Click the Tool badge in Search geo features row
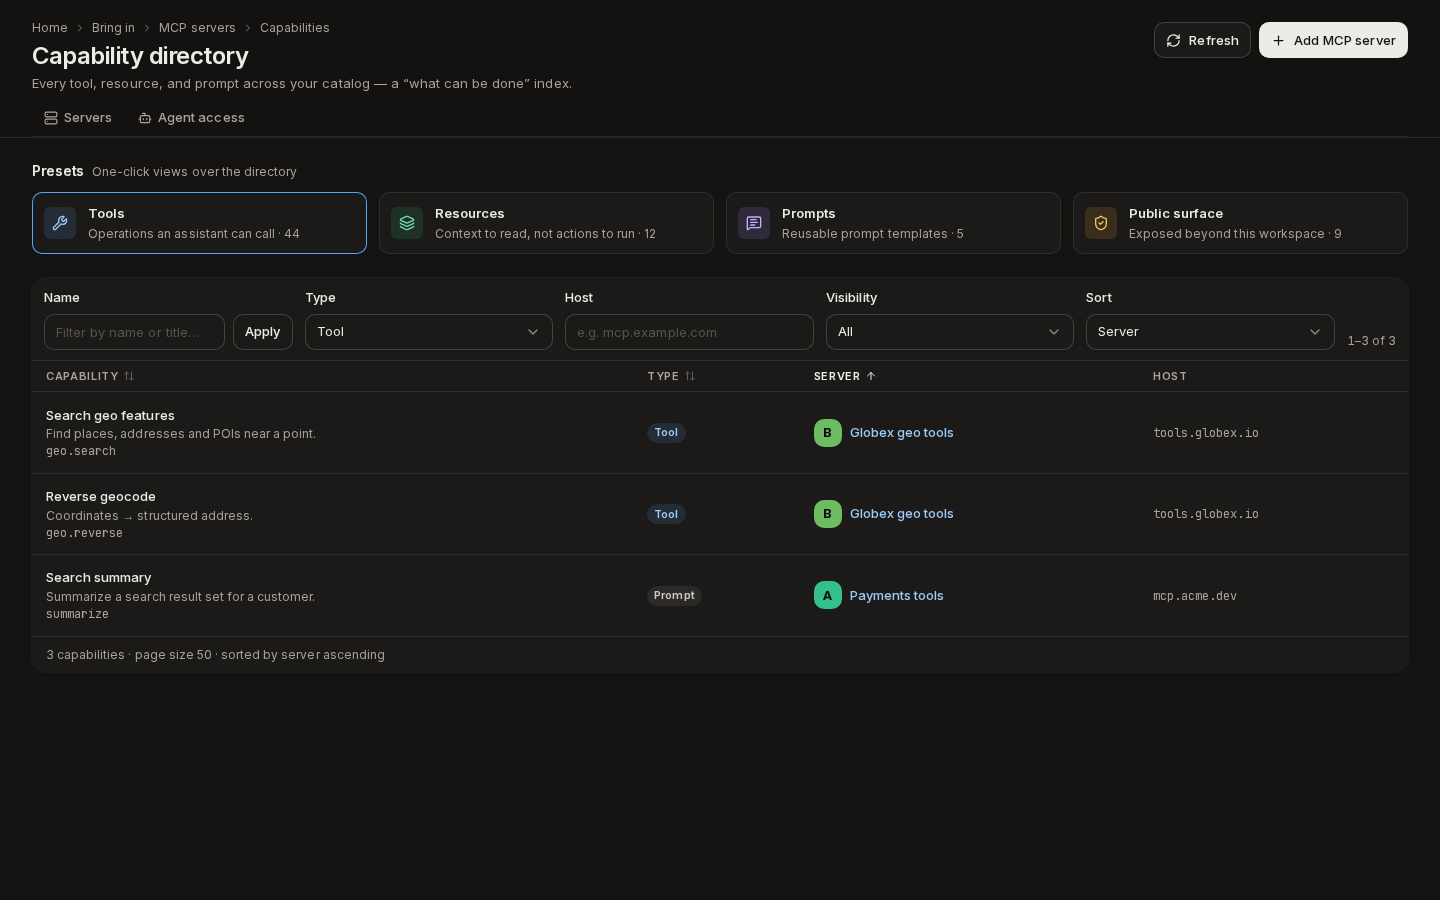The width and height of the screenshot is (1440, 900). 666,433
